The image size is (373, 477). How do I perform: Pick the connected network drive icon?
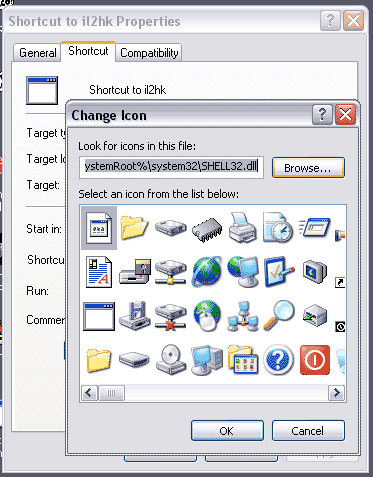[171, 272]
